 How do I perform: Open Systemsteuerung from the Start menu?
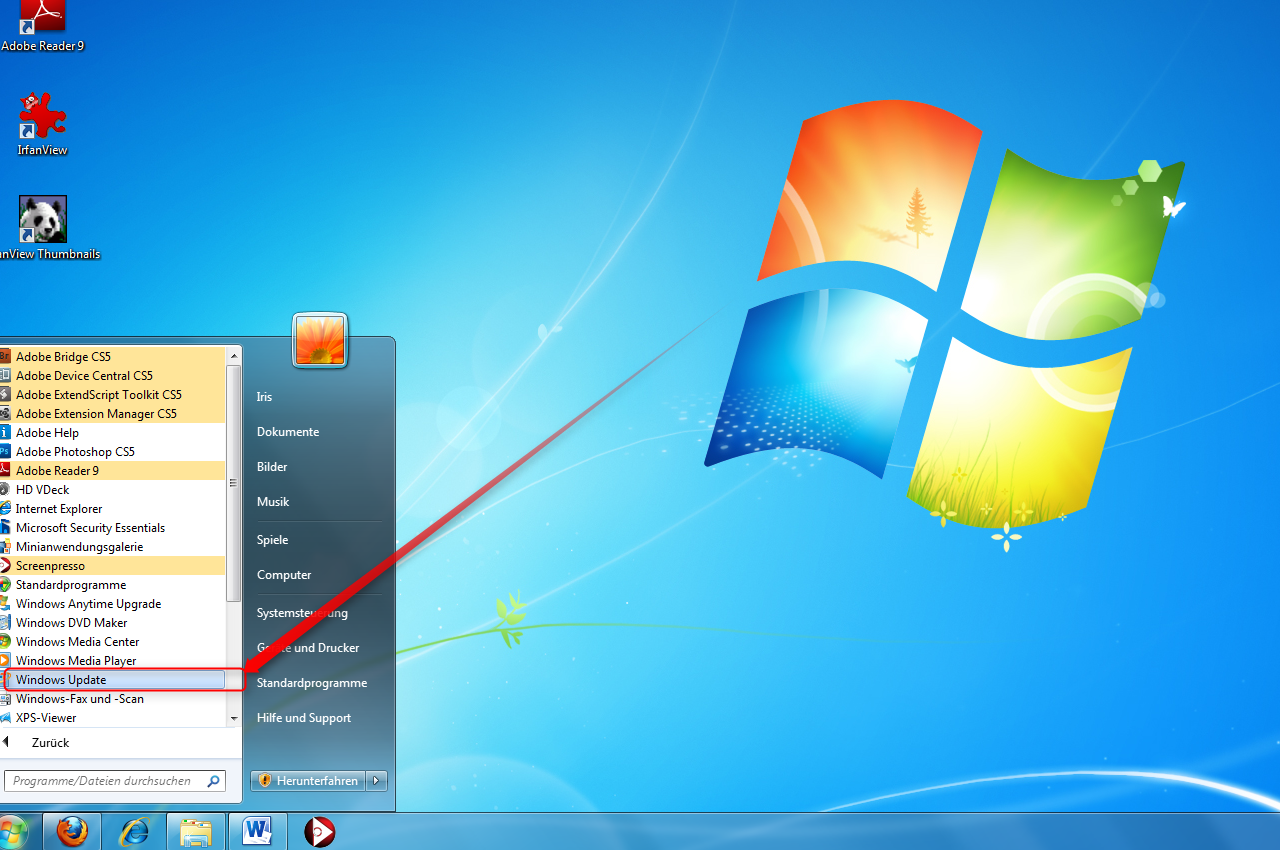click(x=302, y=613)
